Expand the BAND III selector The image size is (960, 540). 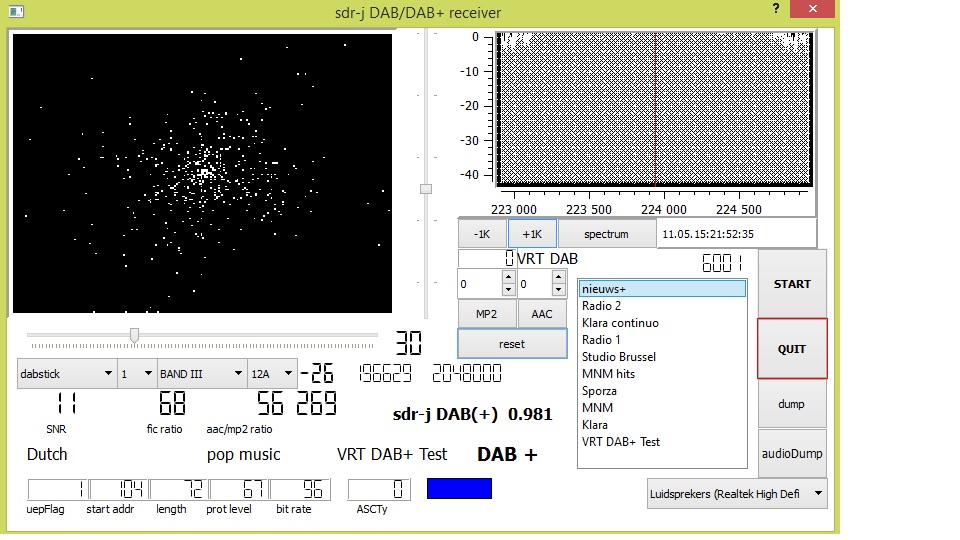[x=201, y=374]
